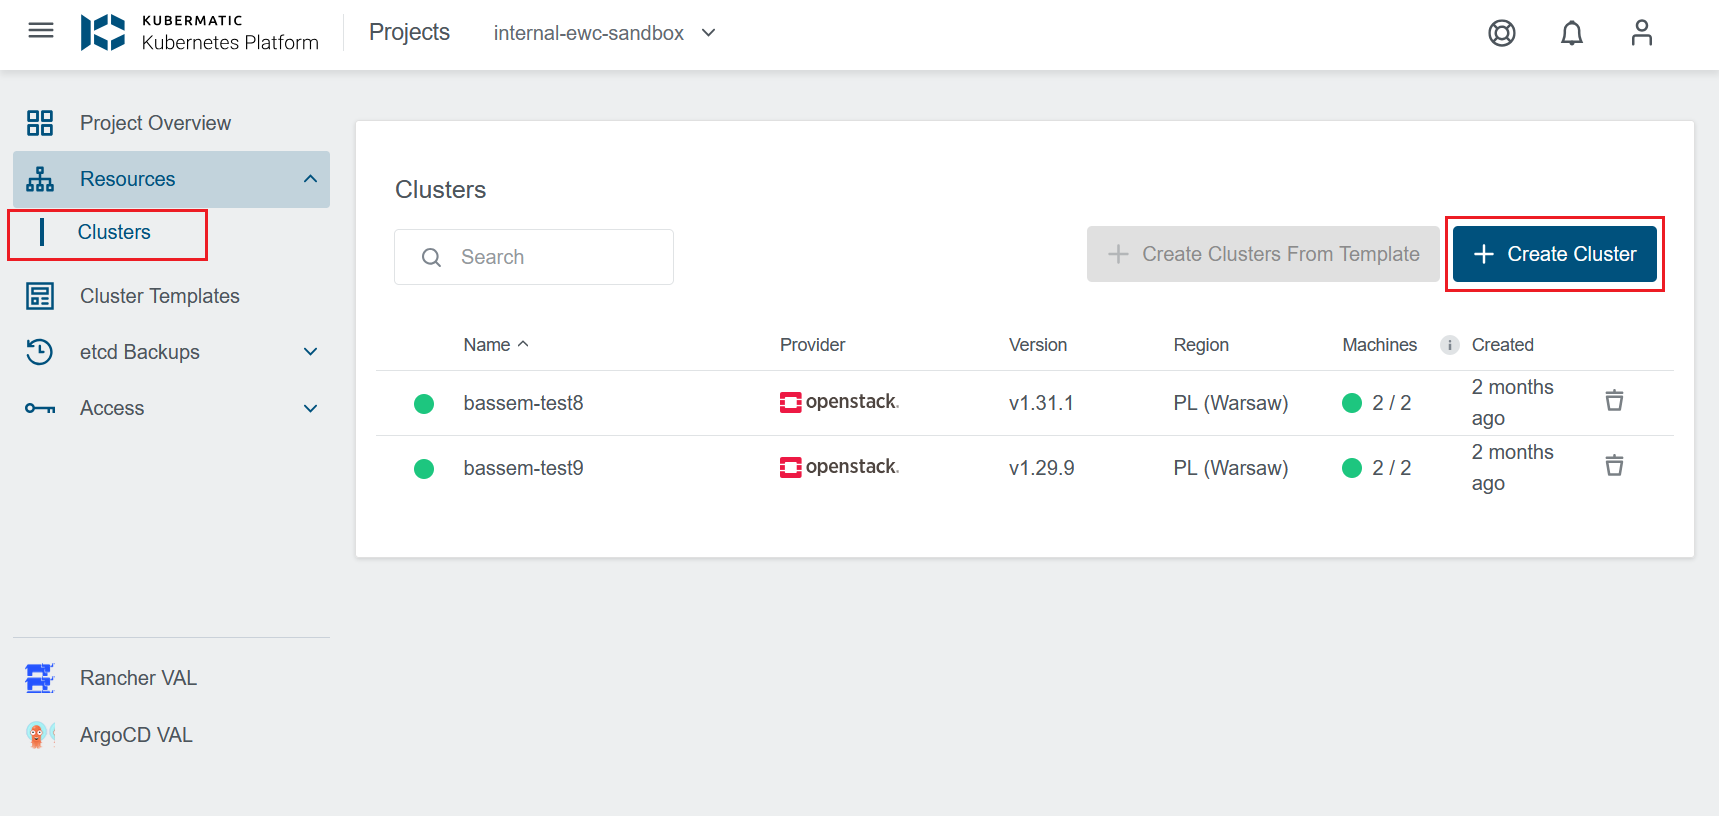
Task: Click the Cluster Templates icon
Action: click(40, 296)
